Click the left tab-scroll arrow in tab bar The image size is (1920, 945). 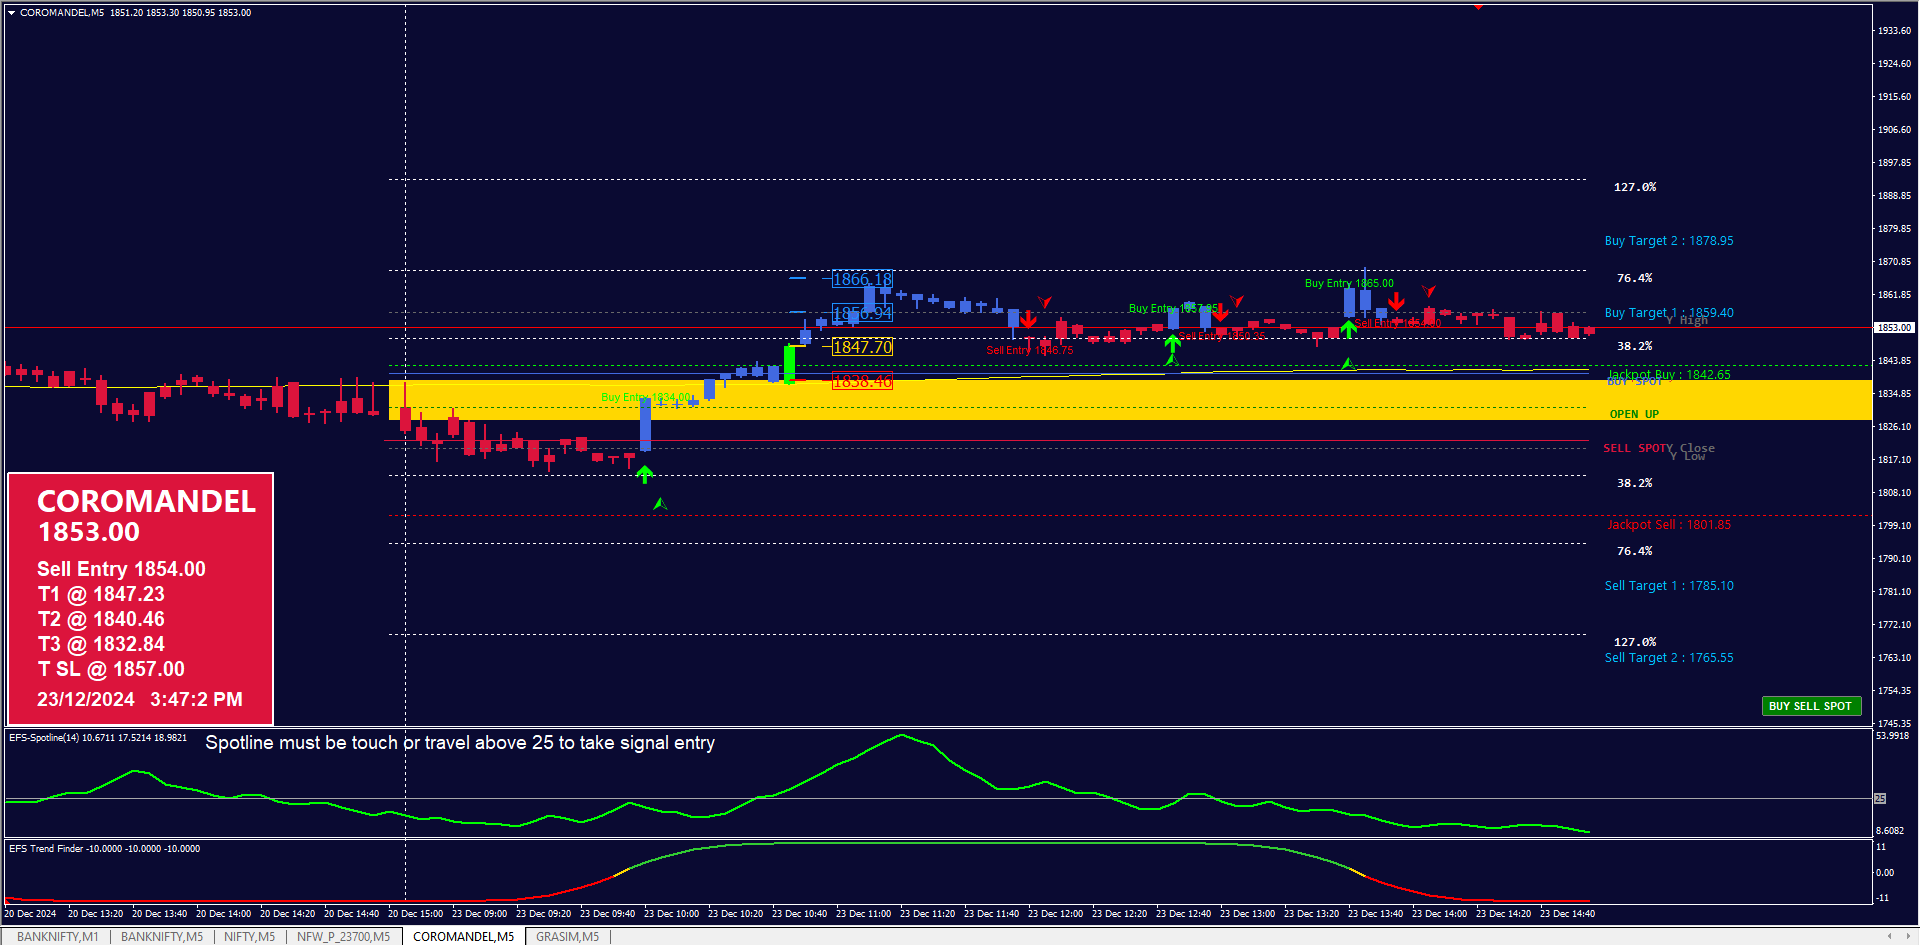click(x=1889, y=937)
